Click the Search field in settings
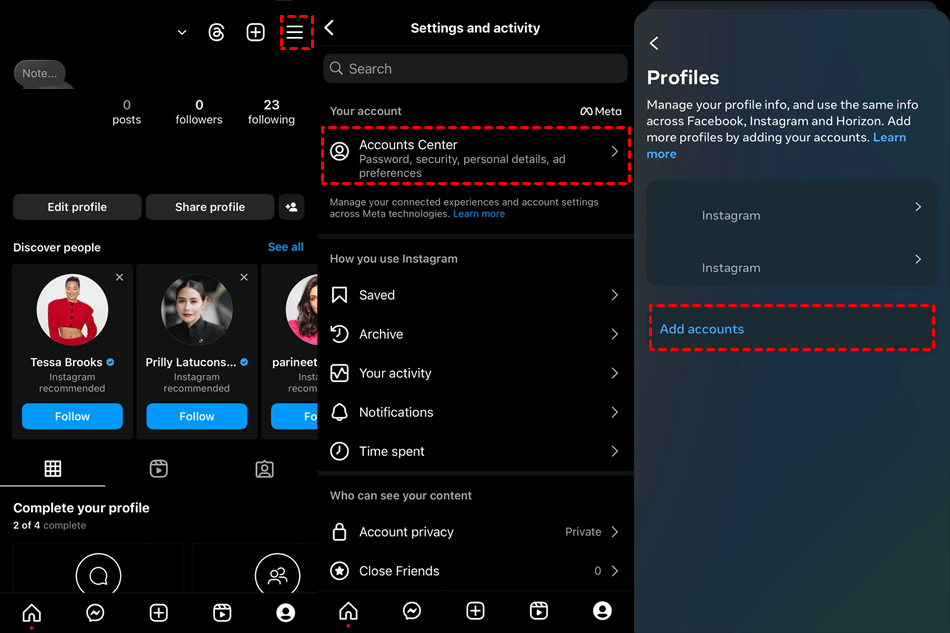The height and width of the screenshot is (633, 950). point(476,68)
